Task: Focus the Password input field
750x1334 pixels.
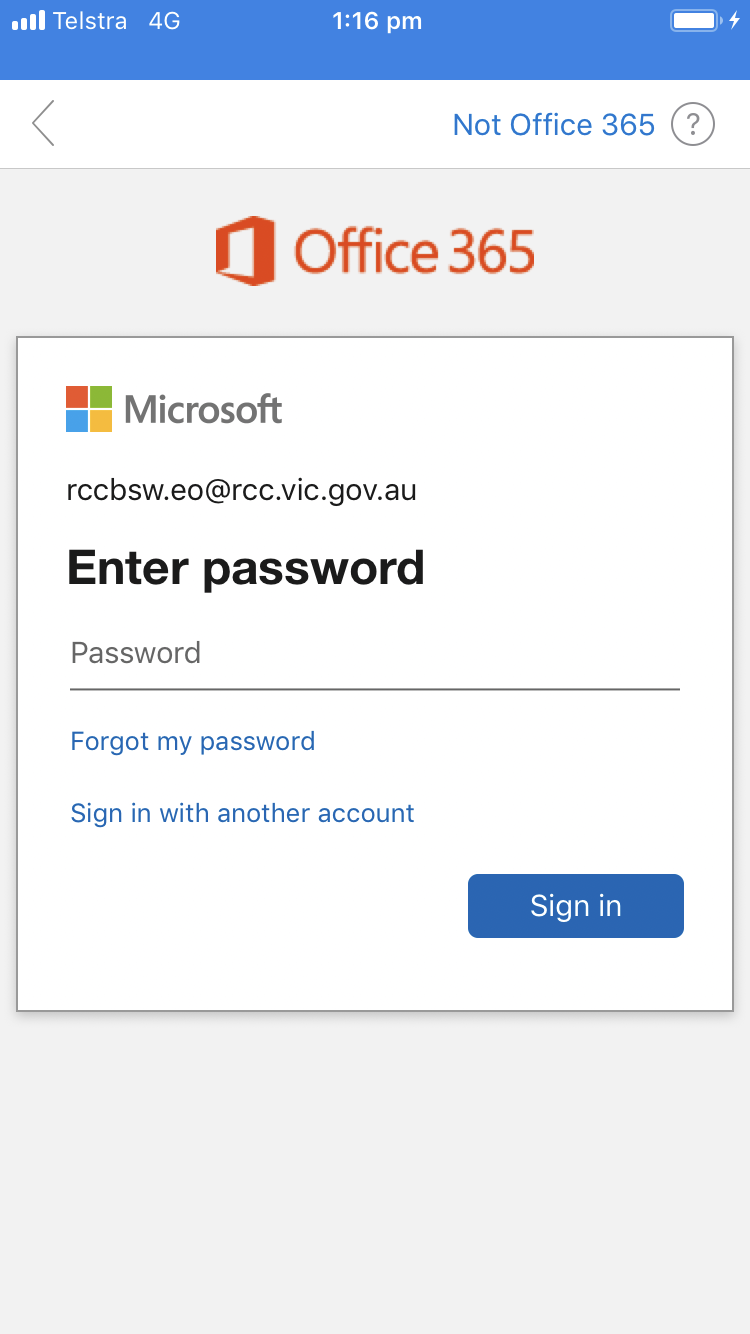Action: [374, 654]
